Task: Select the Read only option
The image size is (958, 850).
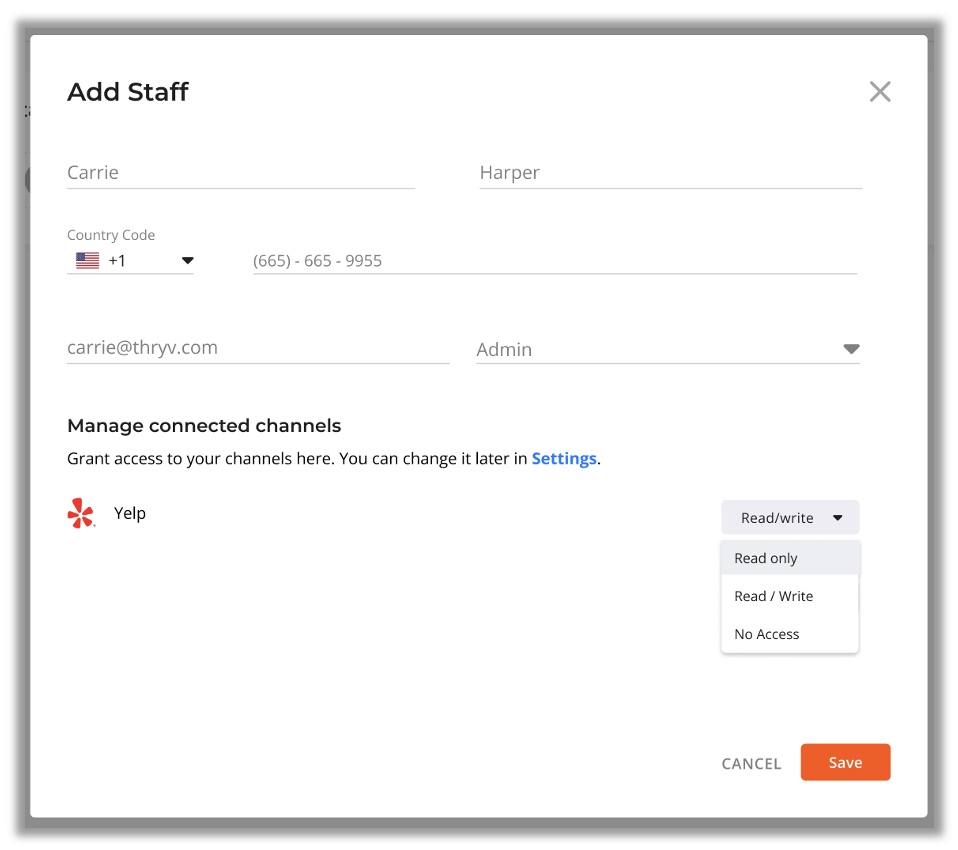Action: pos(766,558)
